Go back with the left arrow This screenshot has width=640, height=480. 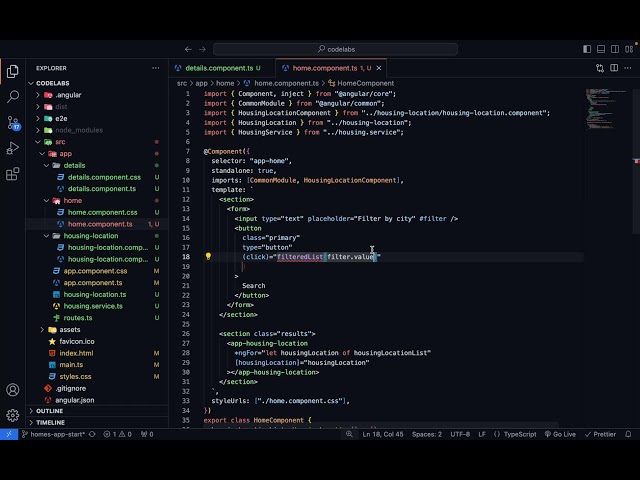tap(188, 49)
